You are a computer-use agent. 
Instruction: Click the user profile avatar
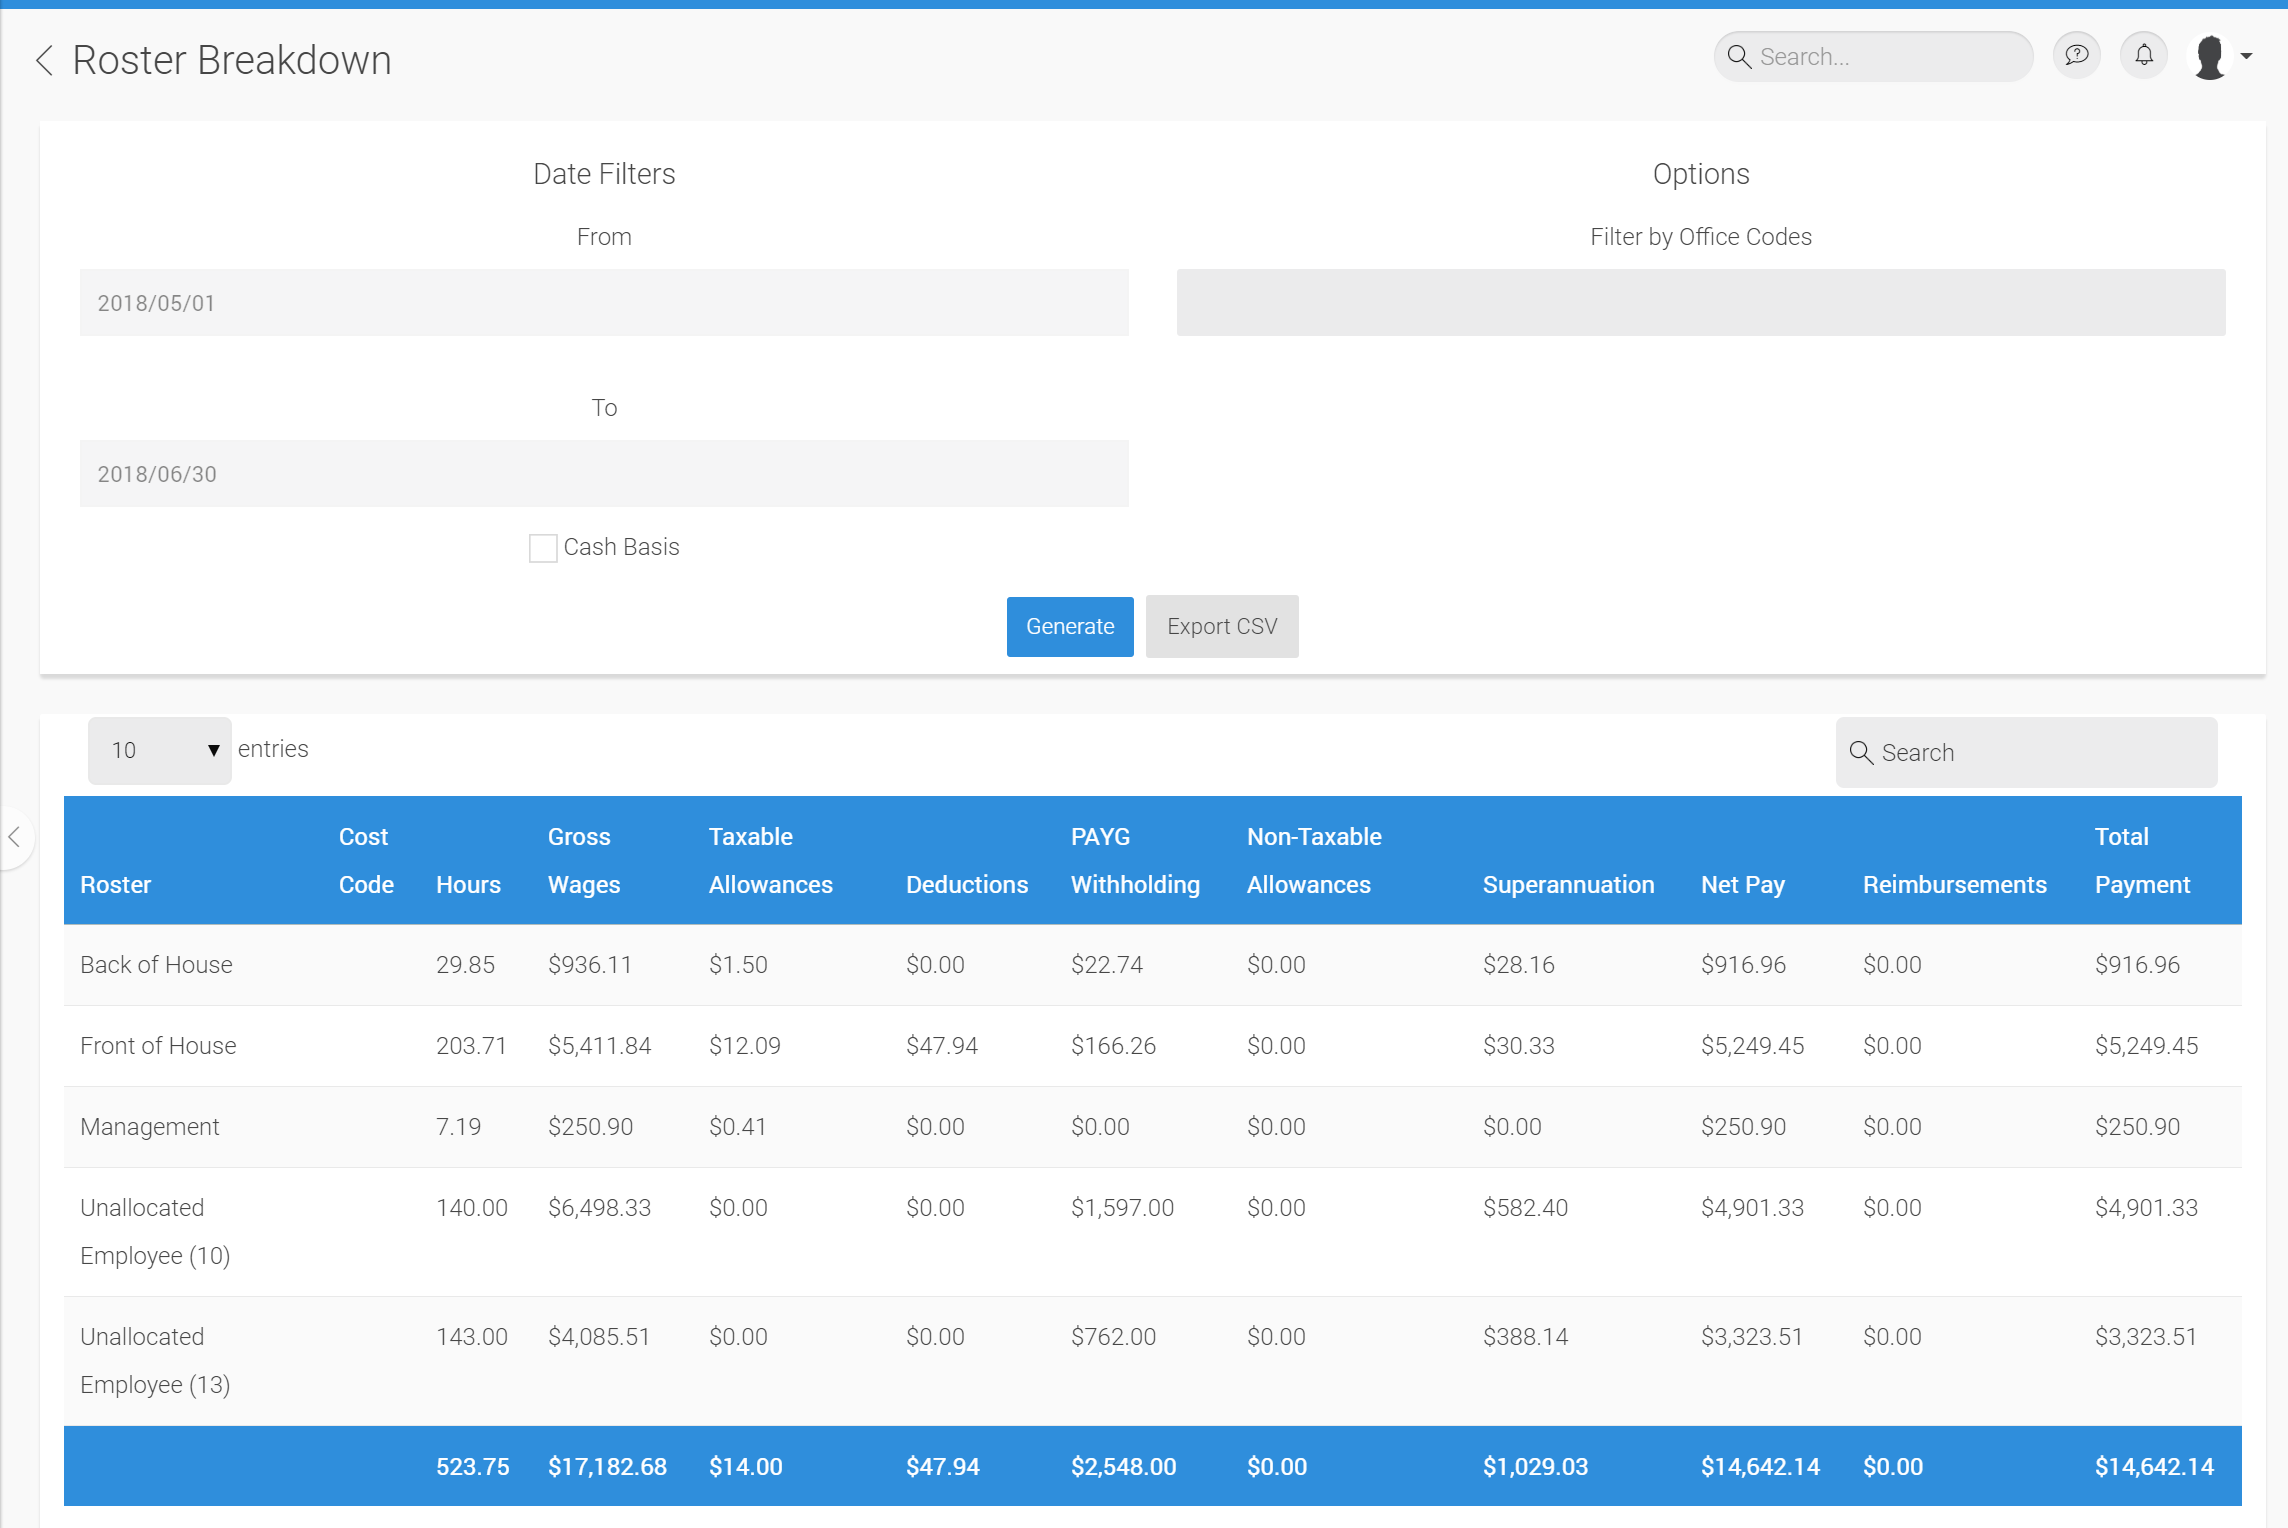point(2209,56)
